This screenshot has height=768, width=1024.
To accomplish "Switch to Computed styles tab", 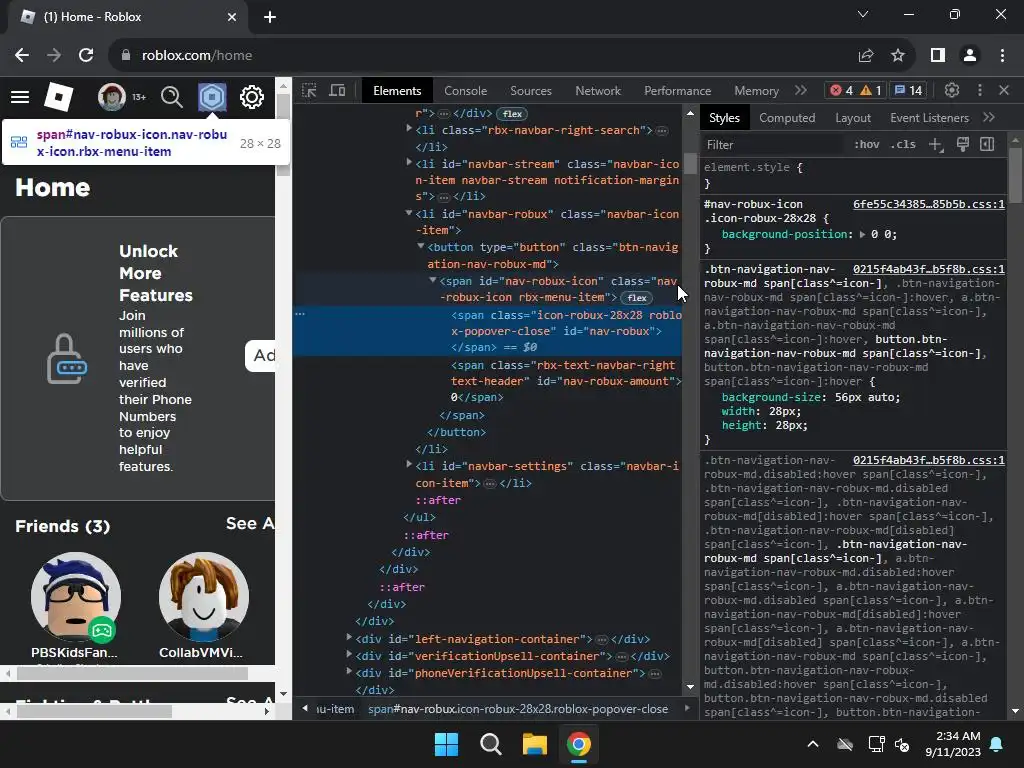I will pos(787,118).
